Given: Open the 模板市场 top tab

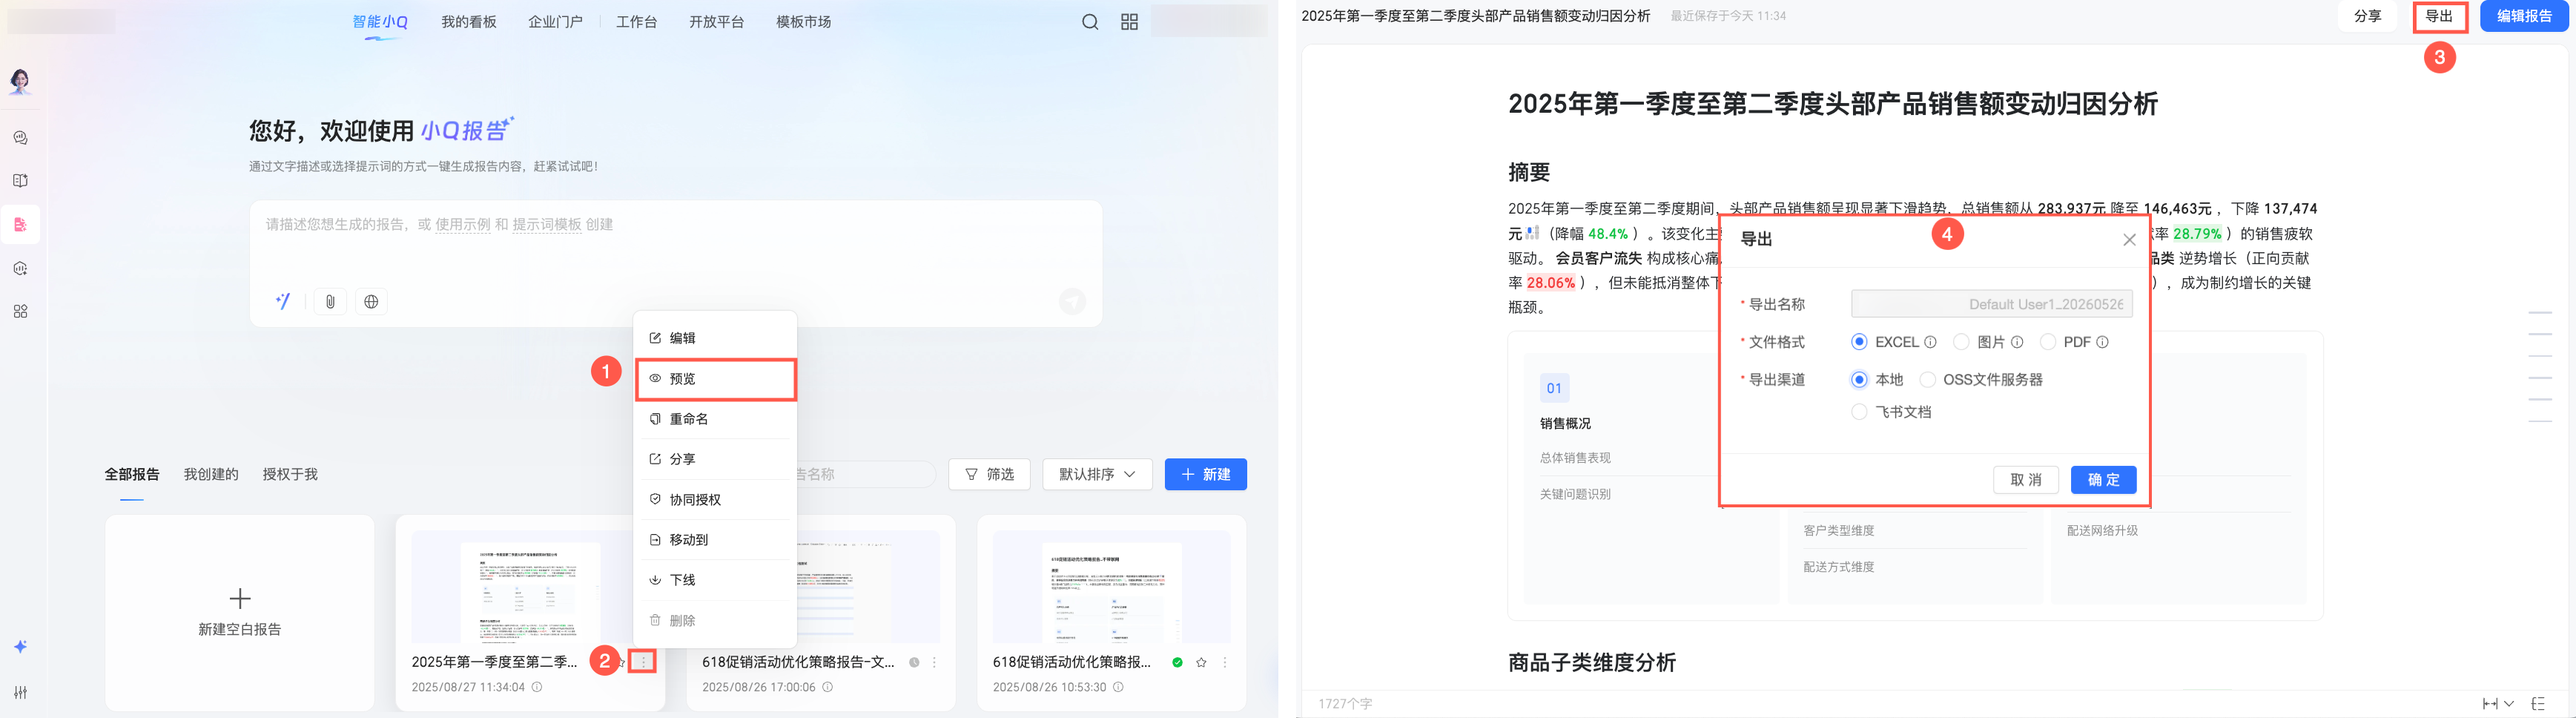Looking at the screenshot, I should pos(803,22).
